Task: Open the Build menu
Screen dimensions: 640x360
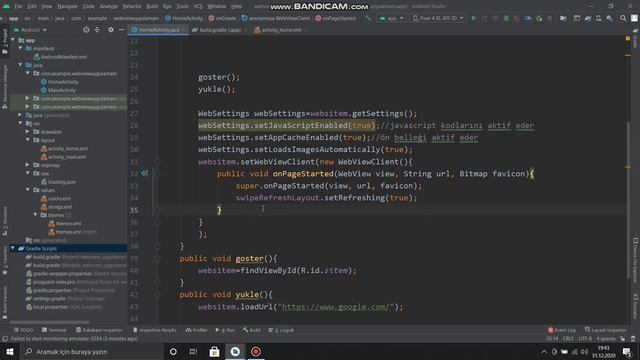Action: click(152, 6)
